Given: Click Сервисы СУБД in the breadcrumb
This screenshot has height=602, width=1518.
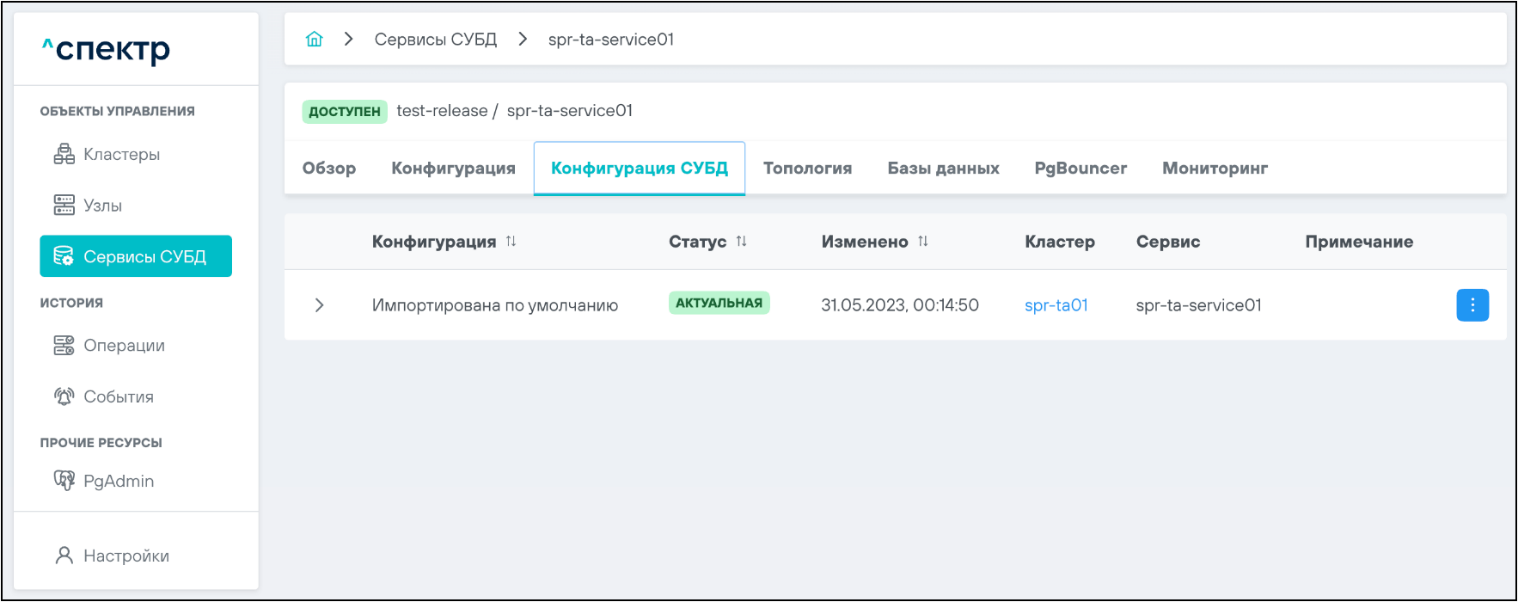Looking at the screenshot, I should pos(435,40).
